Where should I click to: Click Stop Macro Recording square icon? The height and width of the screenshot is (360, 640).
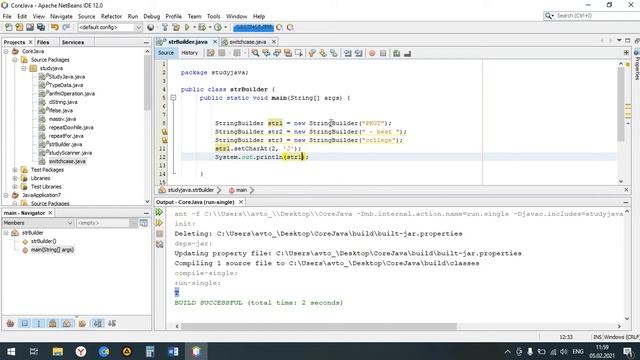[383, 53]
